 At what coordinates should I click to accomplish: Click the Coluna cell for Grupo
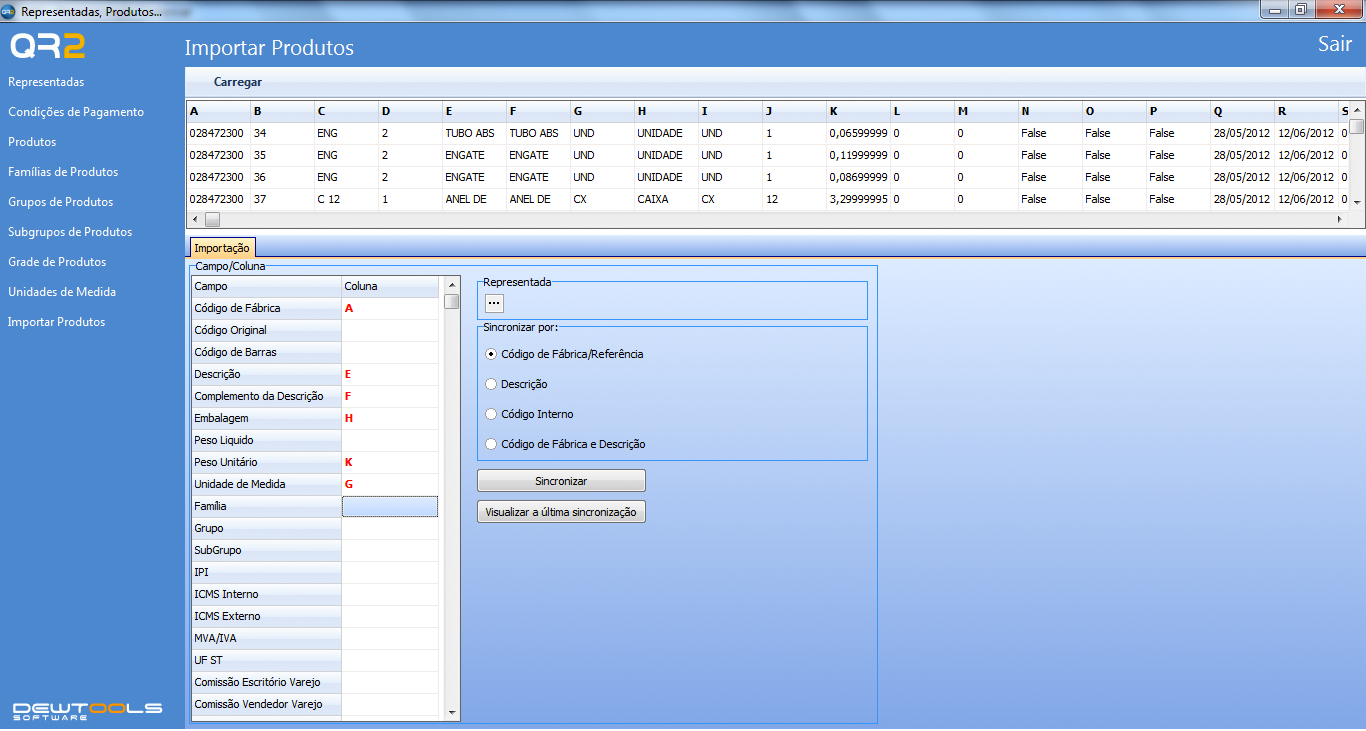pos(390,528)
